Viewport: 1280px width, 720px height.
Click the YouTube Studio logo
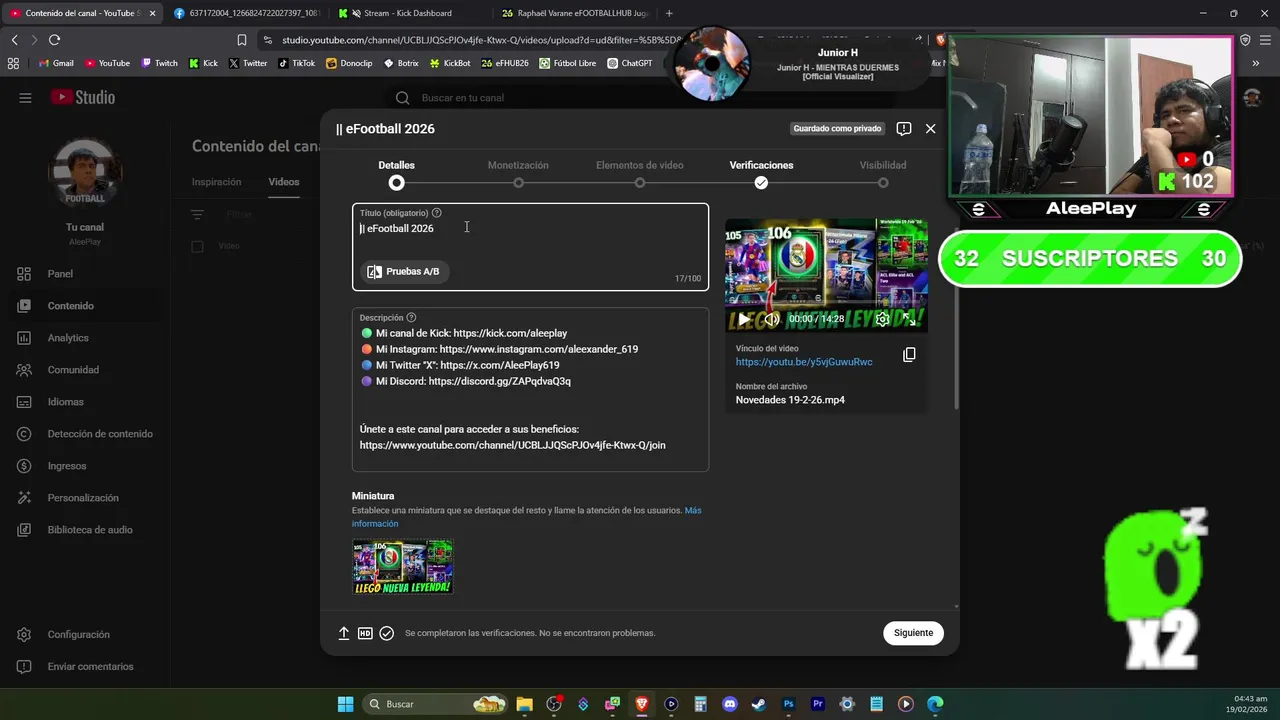point(83,98)
